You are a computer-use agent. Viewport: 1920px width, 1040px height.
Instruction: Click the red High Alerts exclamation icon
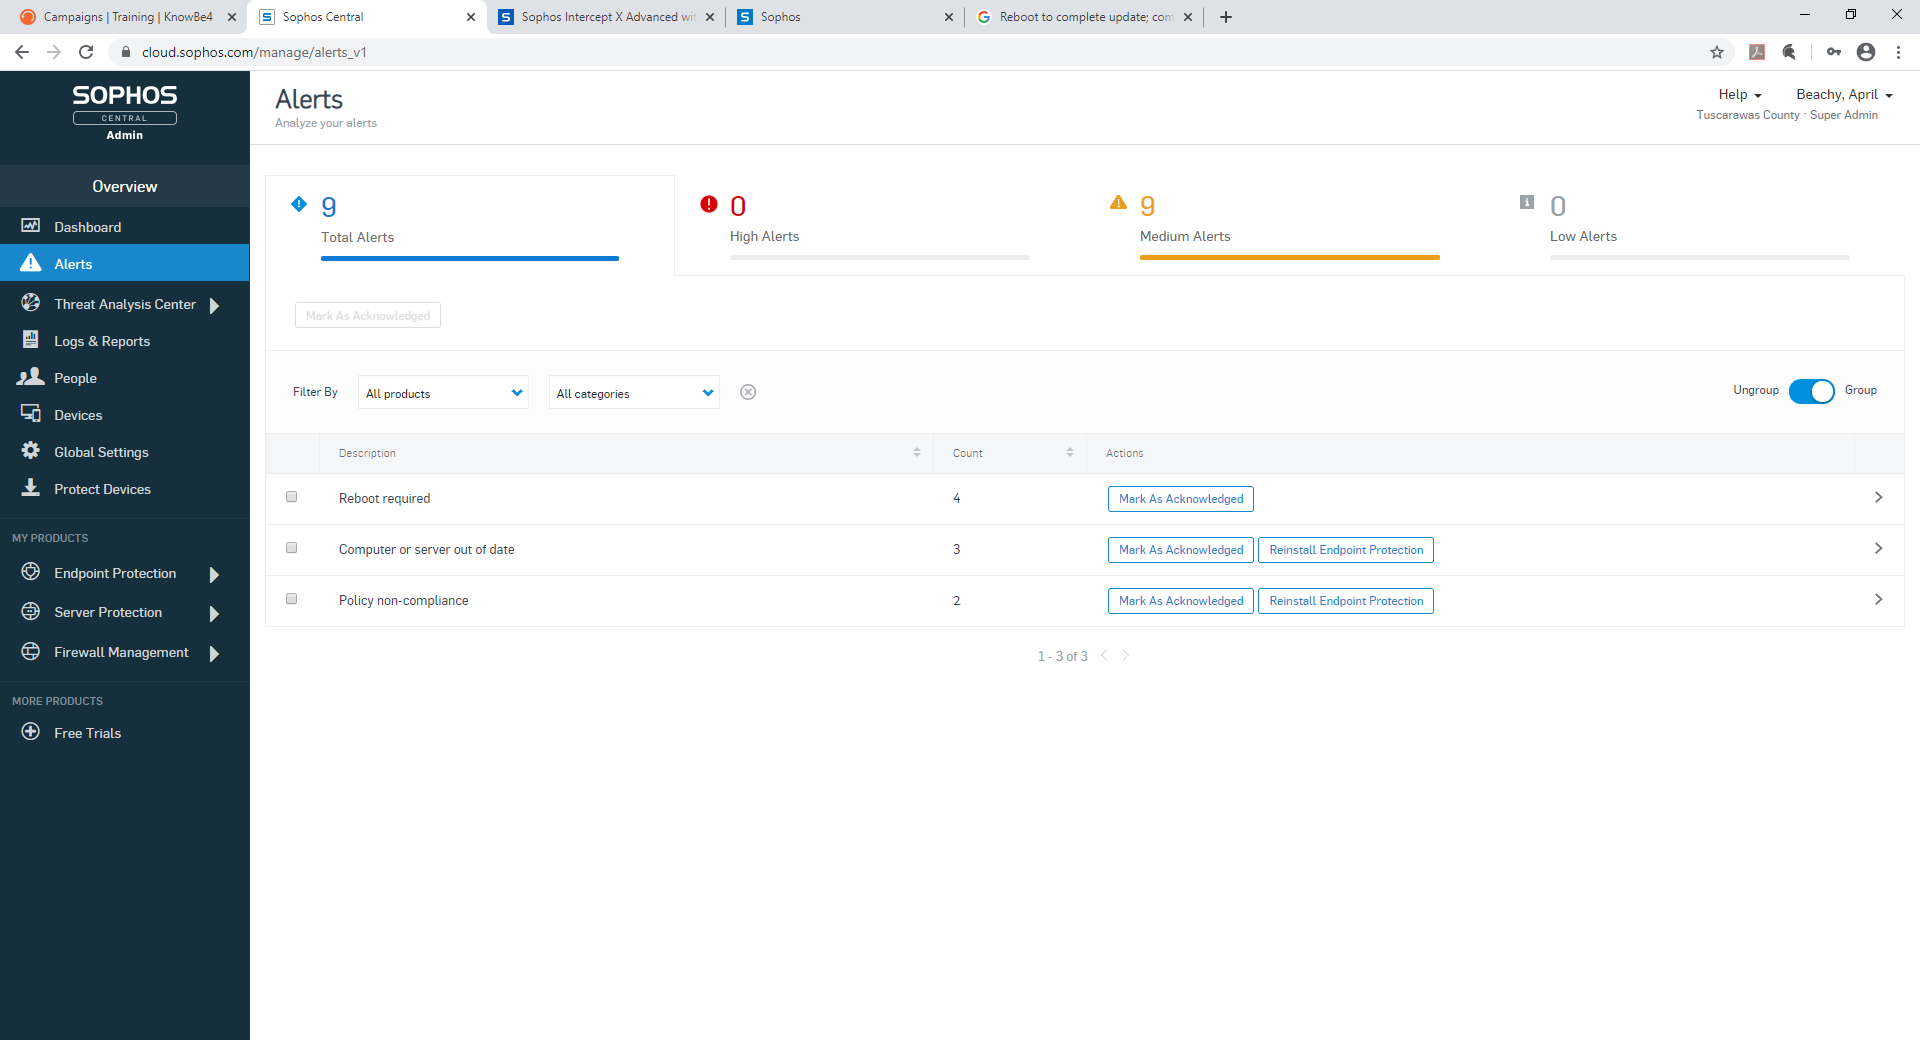click(709, 204)
